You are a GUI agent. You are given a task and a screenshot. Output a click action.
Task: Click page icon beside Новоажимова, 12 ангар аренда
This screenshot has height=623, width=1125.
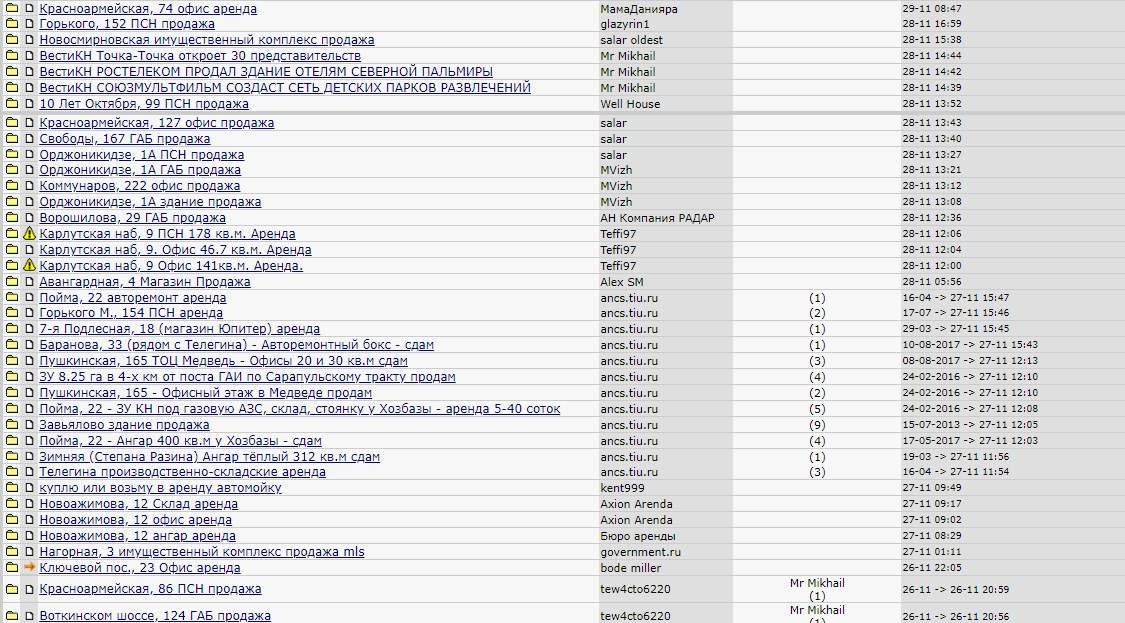(29, 535)
